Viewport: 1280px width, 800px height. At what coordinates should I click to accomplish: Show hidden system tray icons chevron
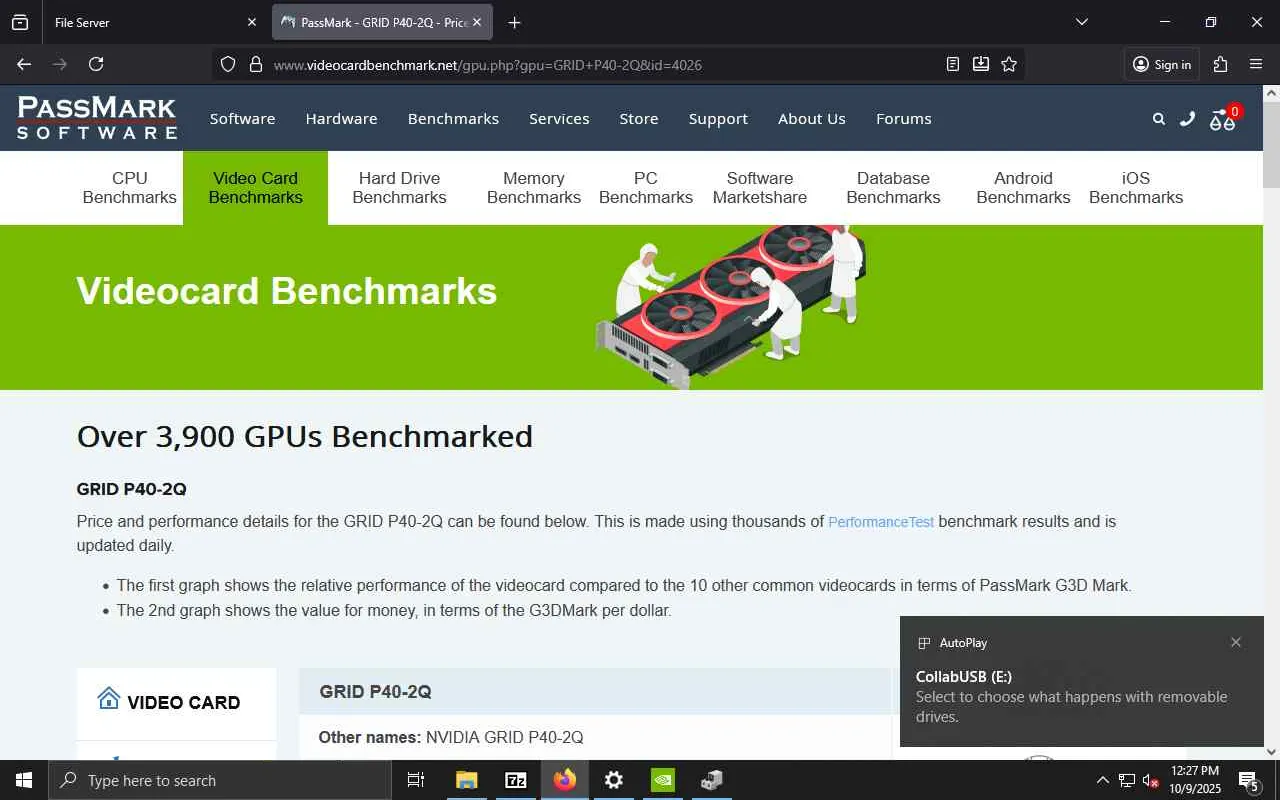(1103, 780)
